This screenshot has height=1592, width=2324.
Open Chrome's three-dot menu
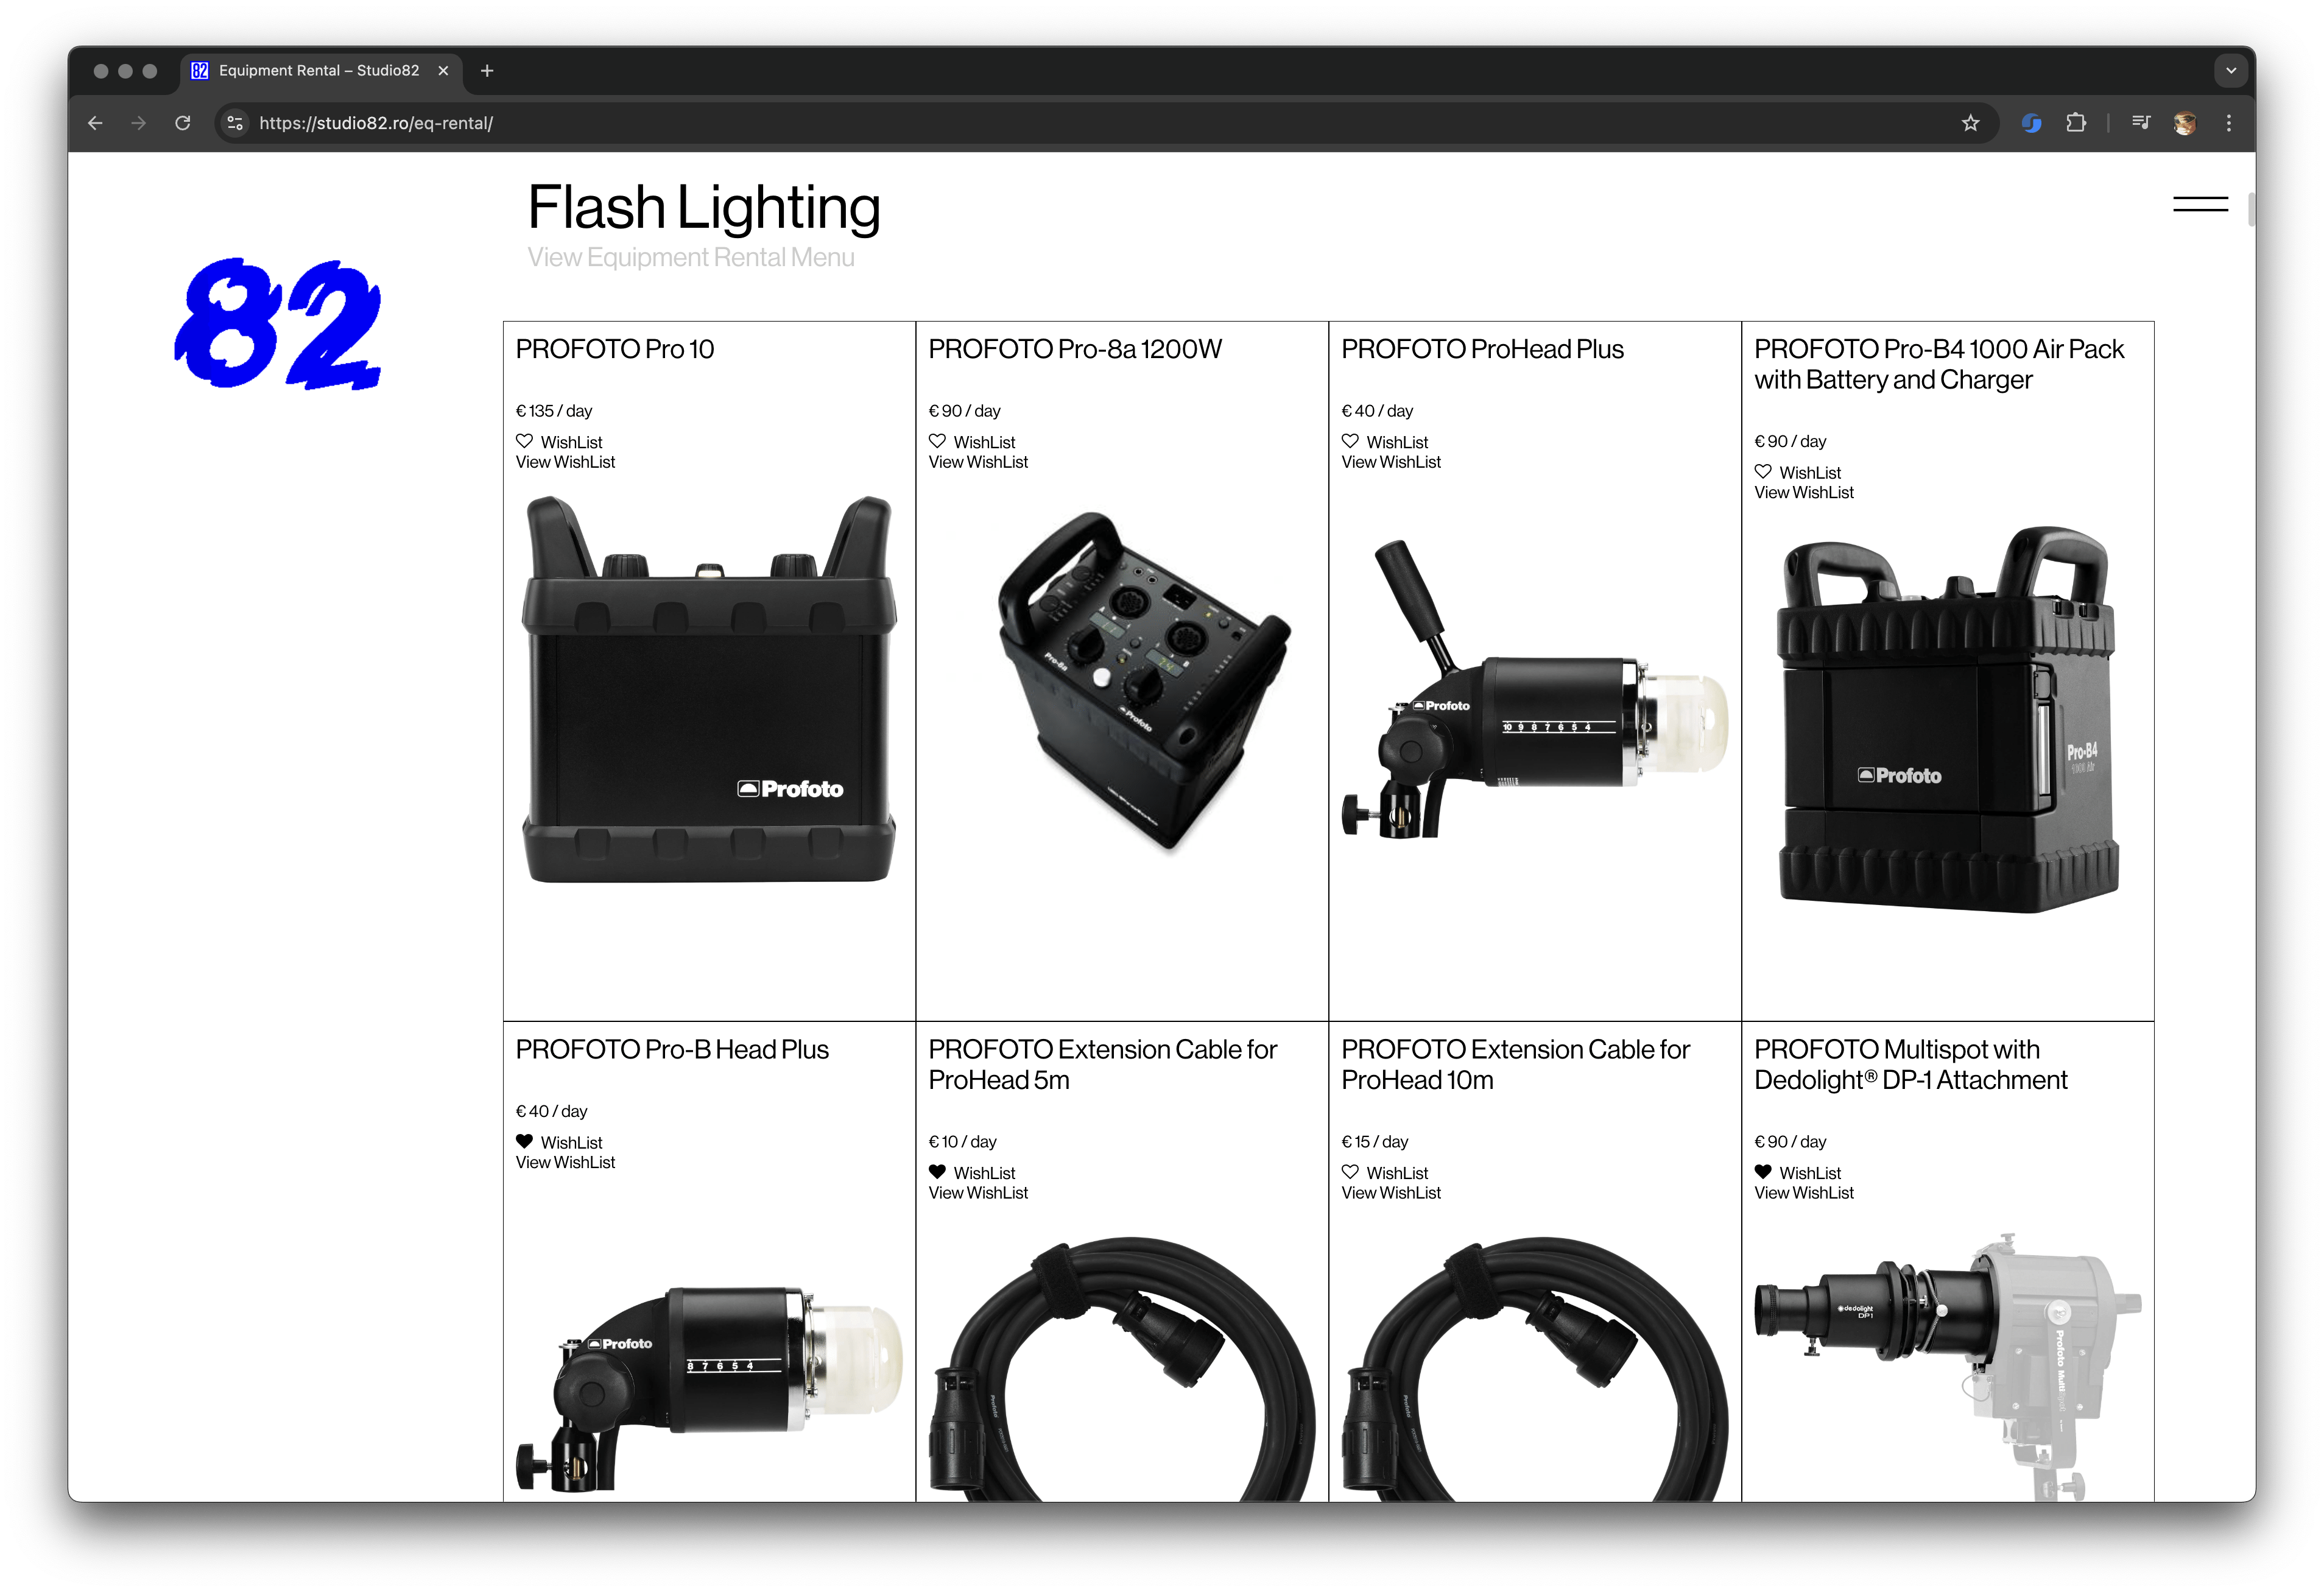[x=2228, y=123]
